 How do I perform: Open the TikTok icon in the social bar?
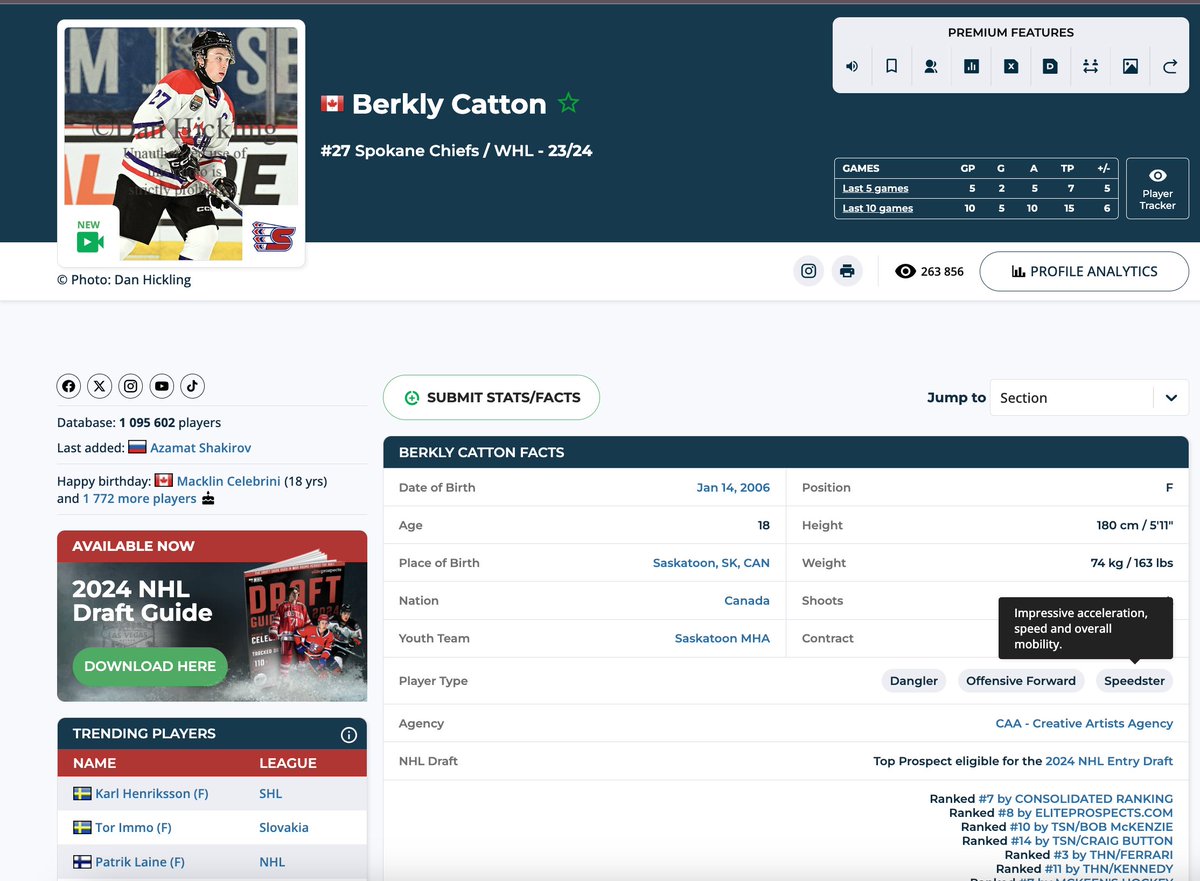(x=192, y=386)
